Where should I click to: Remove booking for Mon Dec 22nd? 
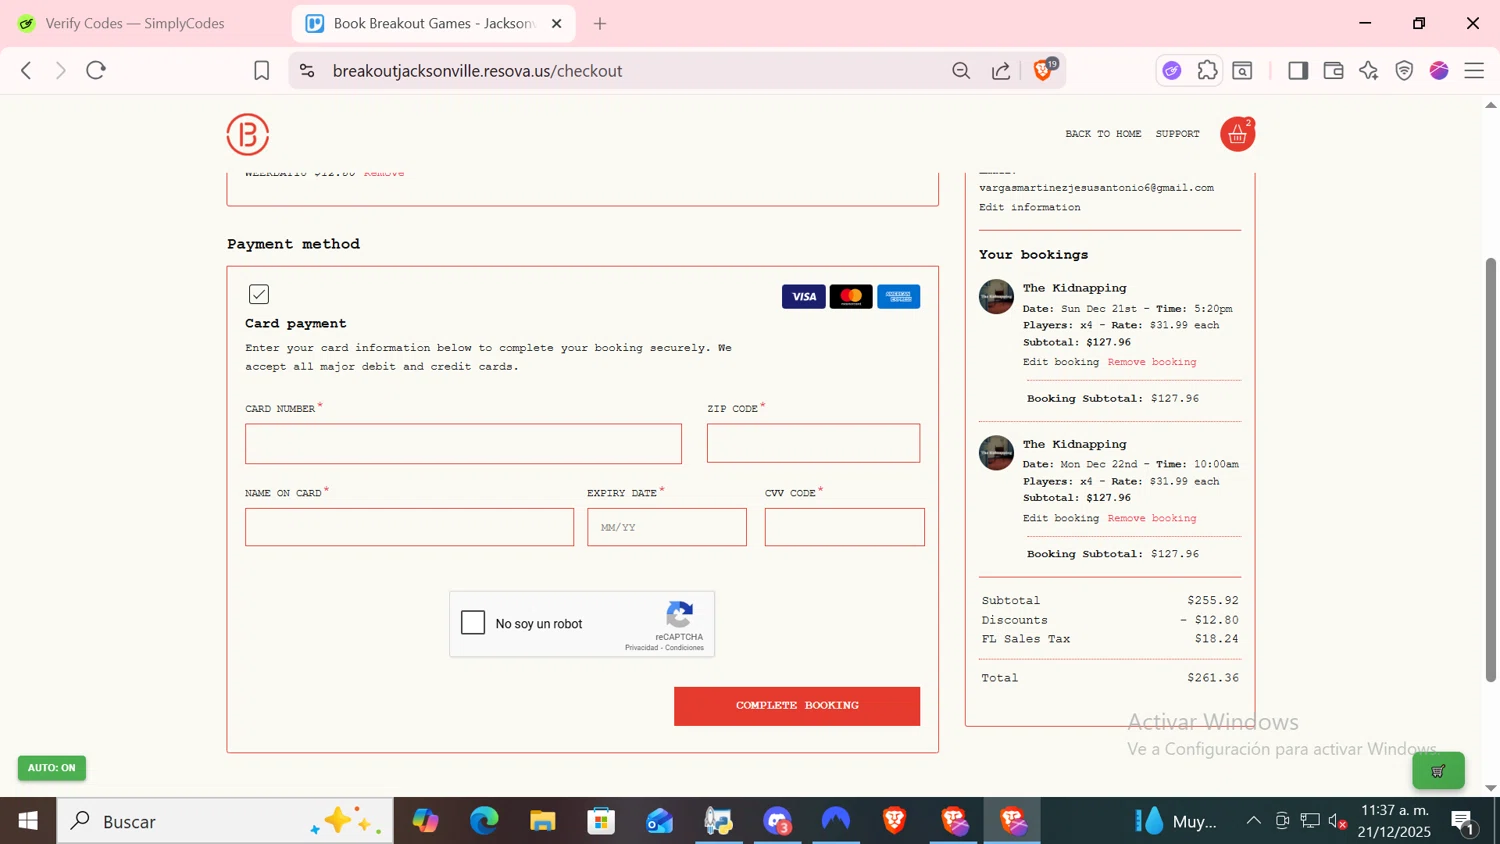tap(1152, 518)
